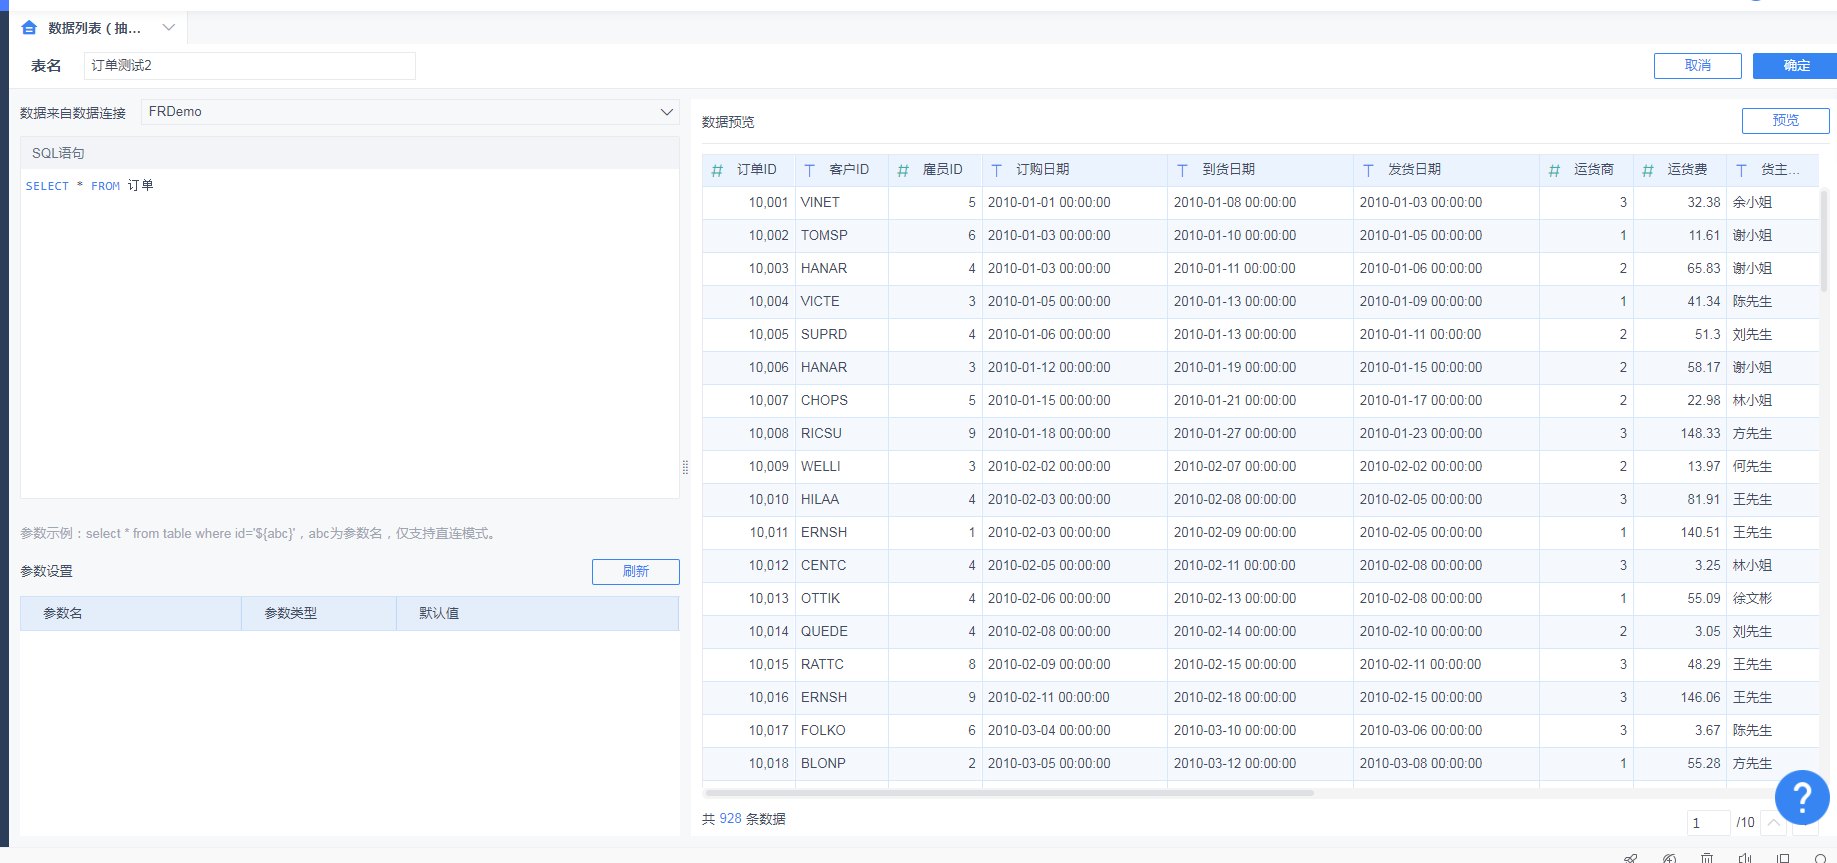Select order ID cell 10,003
This screenshot has width=1837, height=863.
click(749, 269)
